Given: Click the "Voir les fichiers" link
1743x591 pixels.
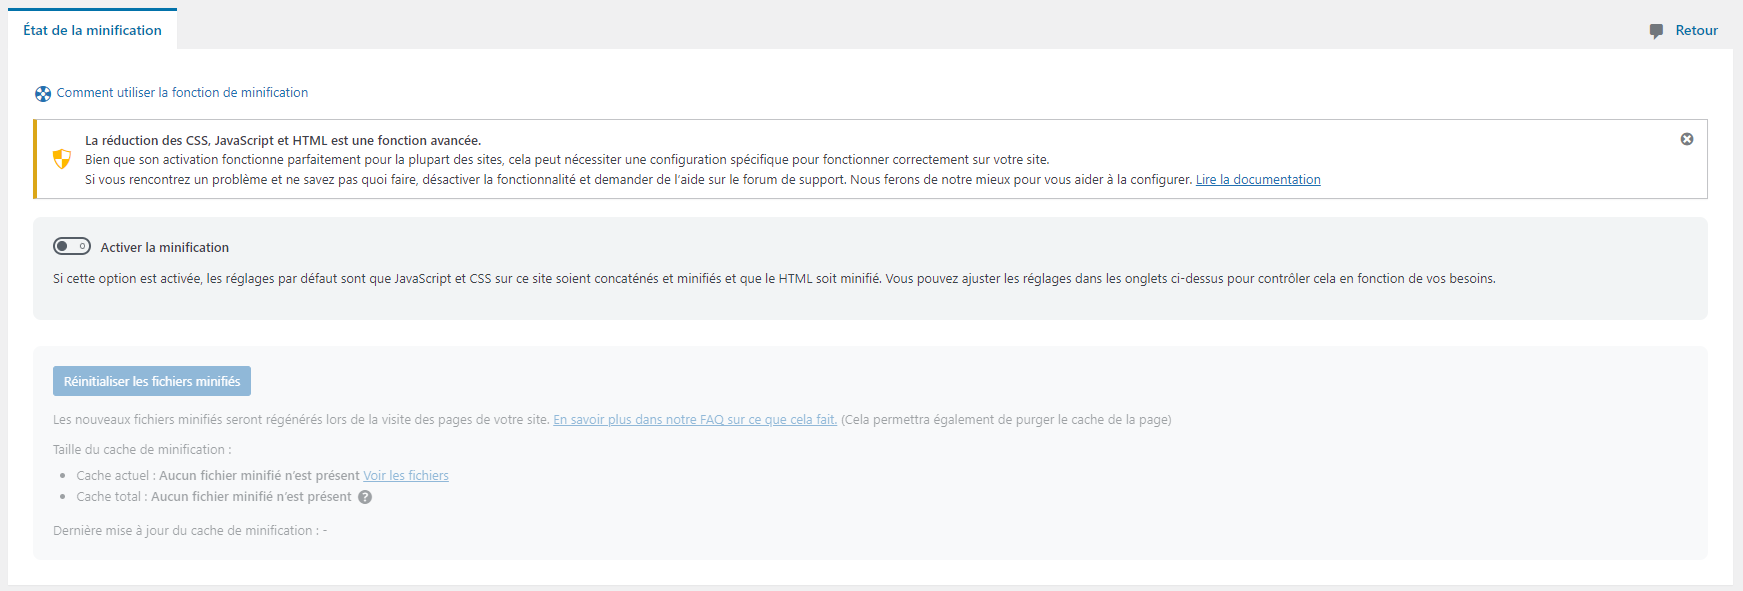Looking at the screenshot, I should pyautogui.click(x=405, y=476).
